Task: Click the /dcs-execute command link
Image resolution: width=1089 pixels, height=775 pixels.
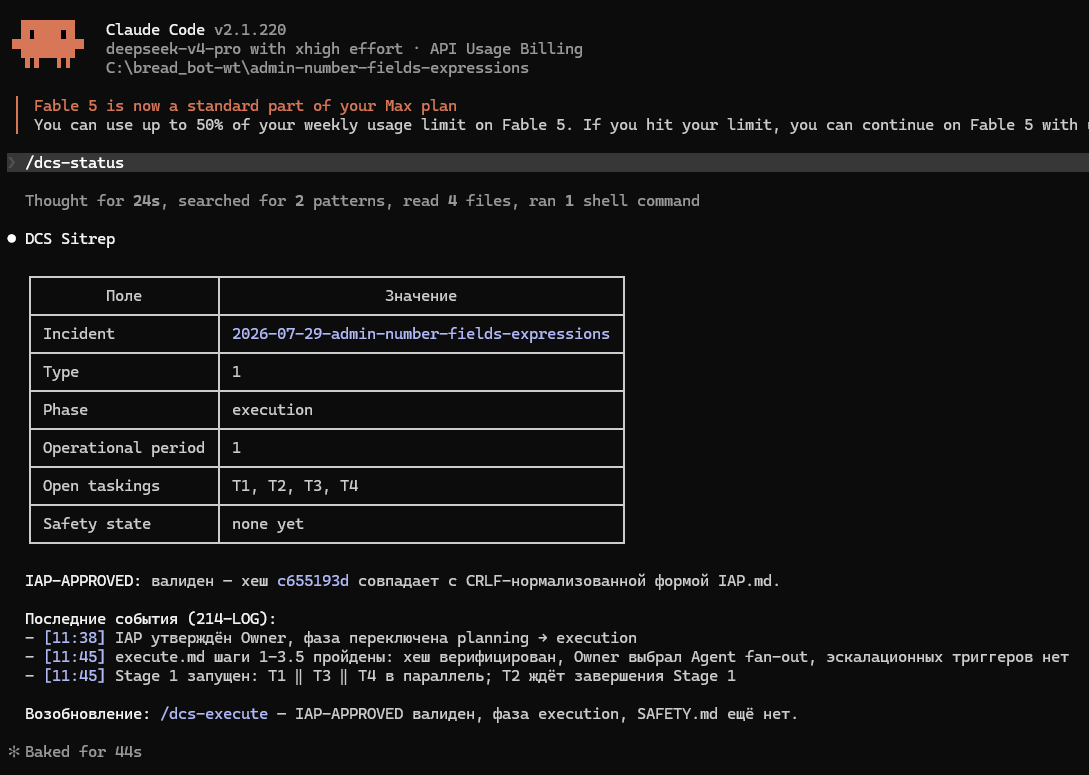Action: click(214, 714)
